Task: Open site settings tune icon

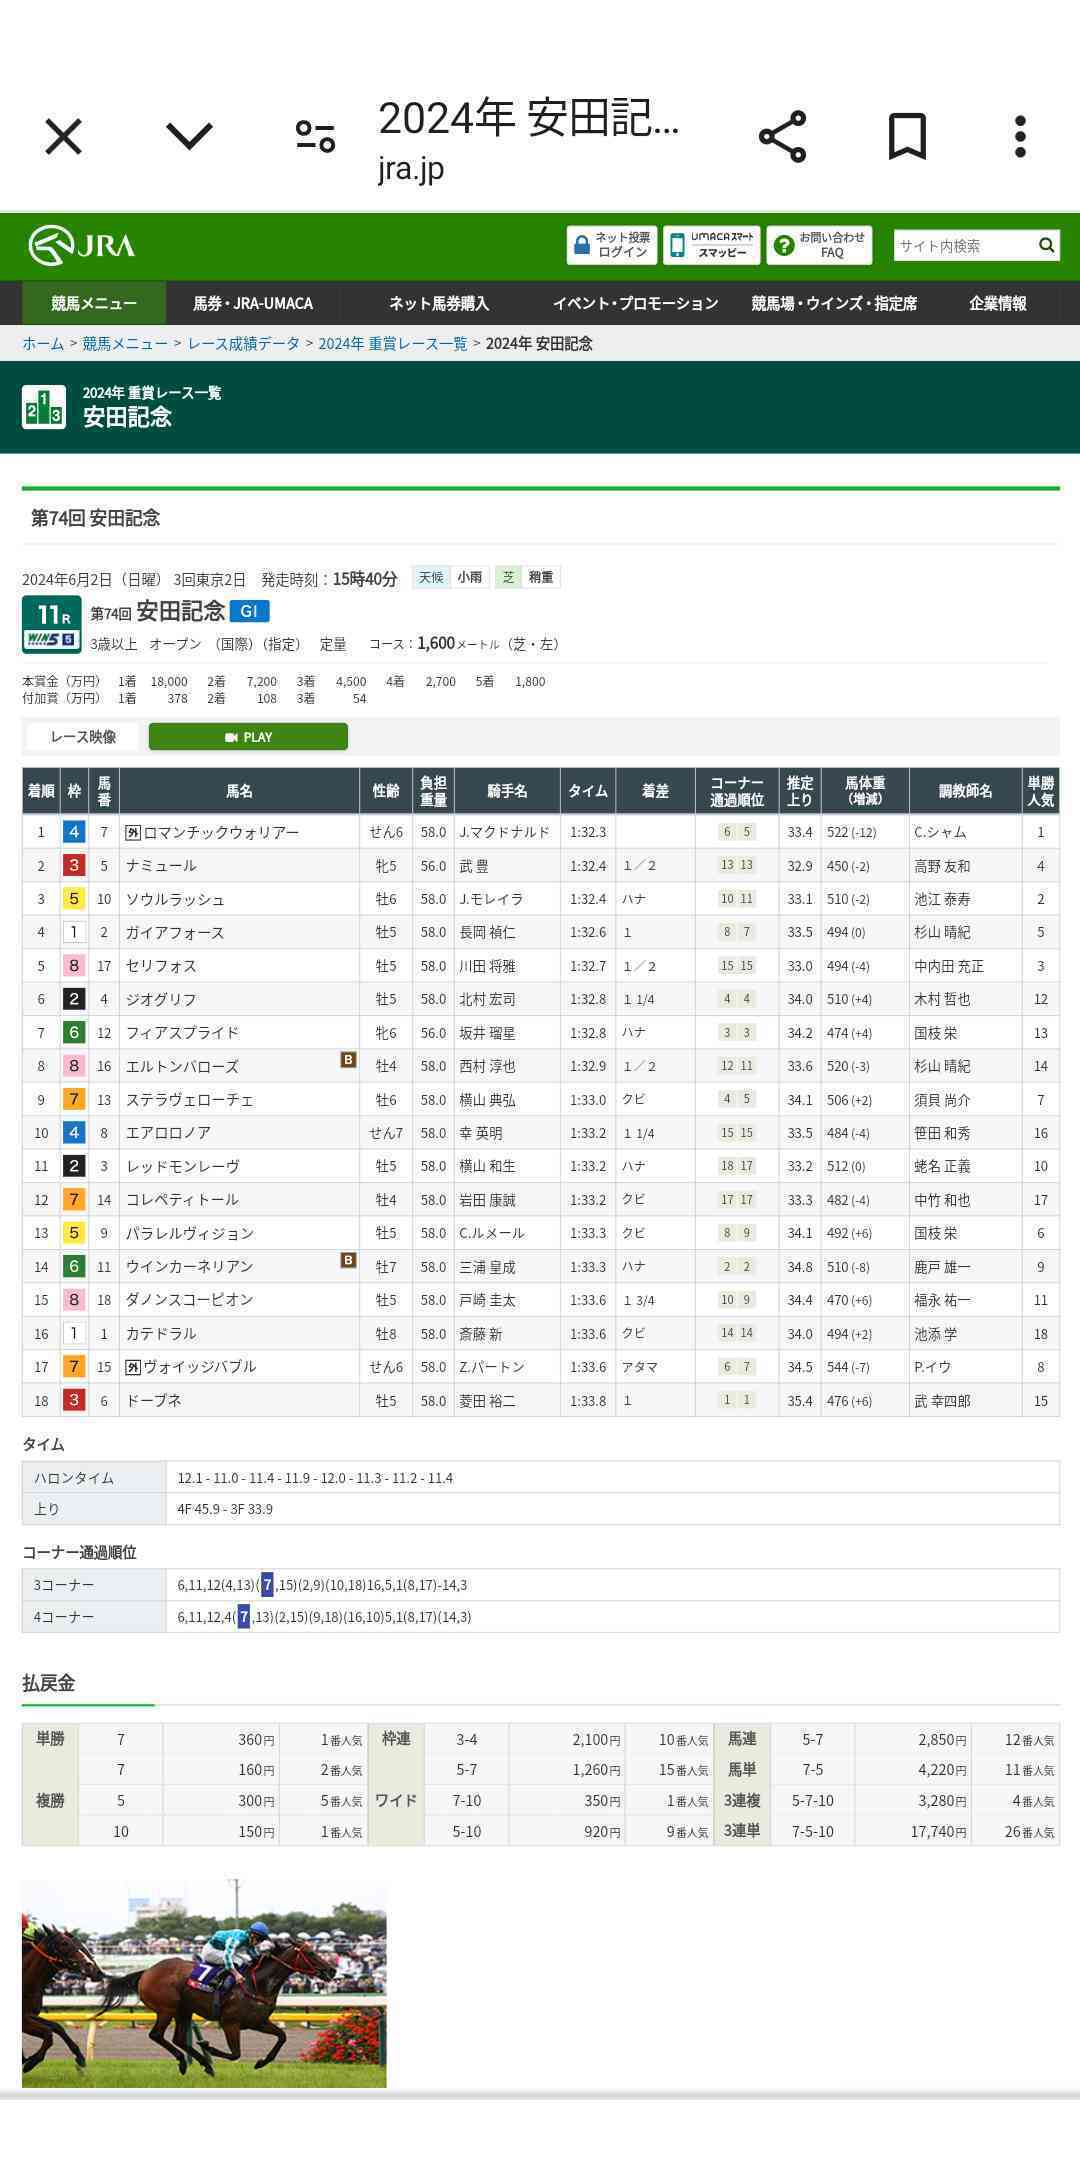Action: 315,137
